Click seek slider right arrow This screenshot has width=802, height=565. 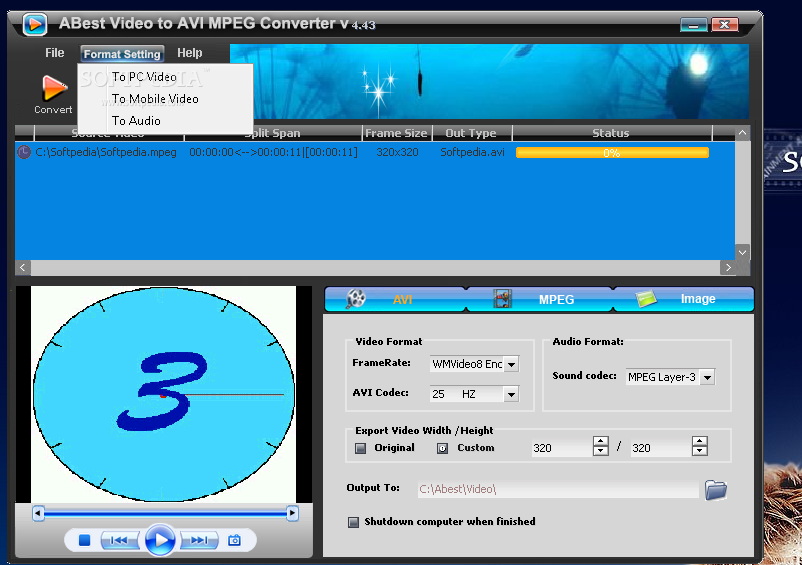(x=293, y=513)
